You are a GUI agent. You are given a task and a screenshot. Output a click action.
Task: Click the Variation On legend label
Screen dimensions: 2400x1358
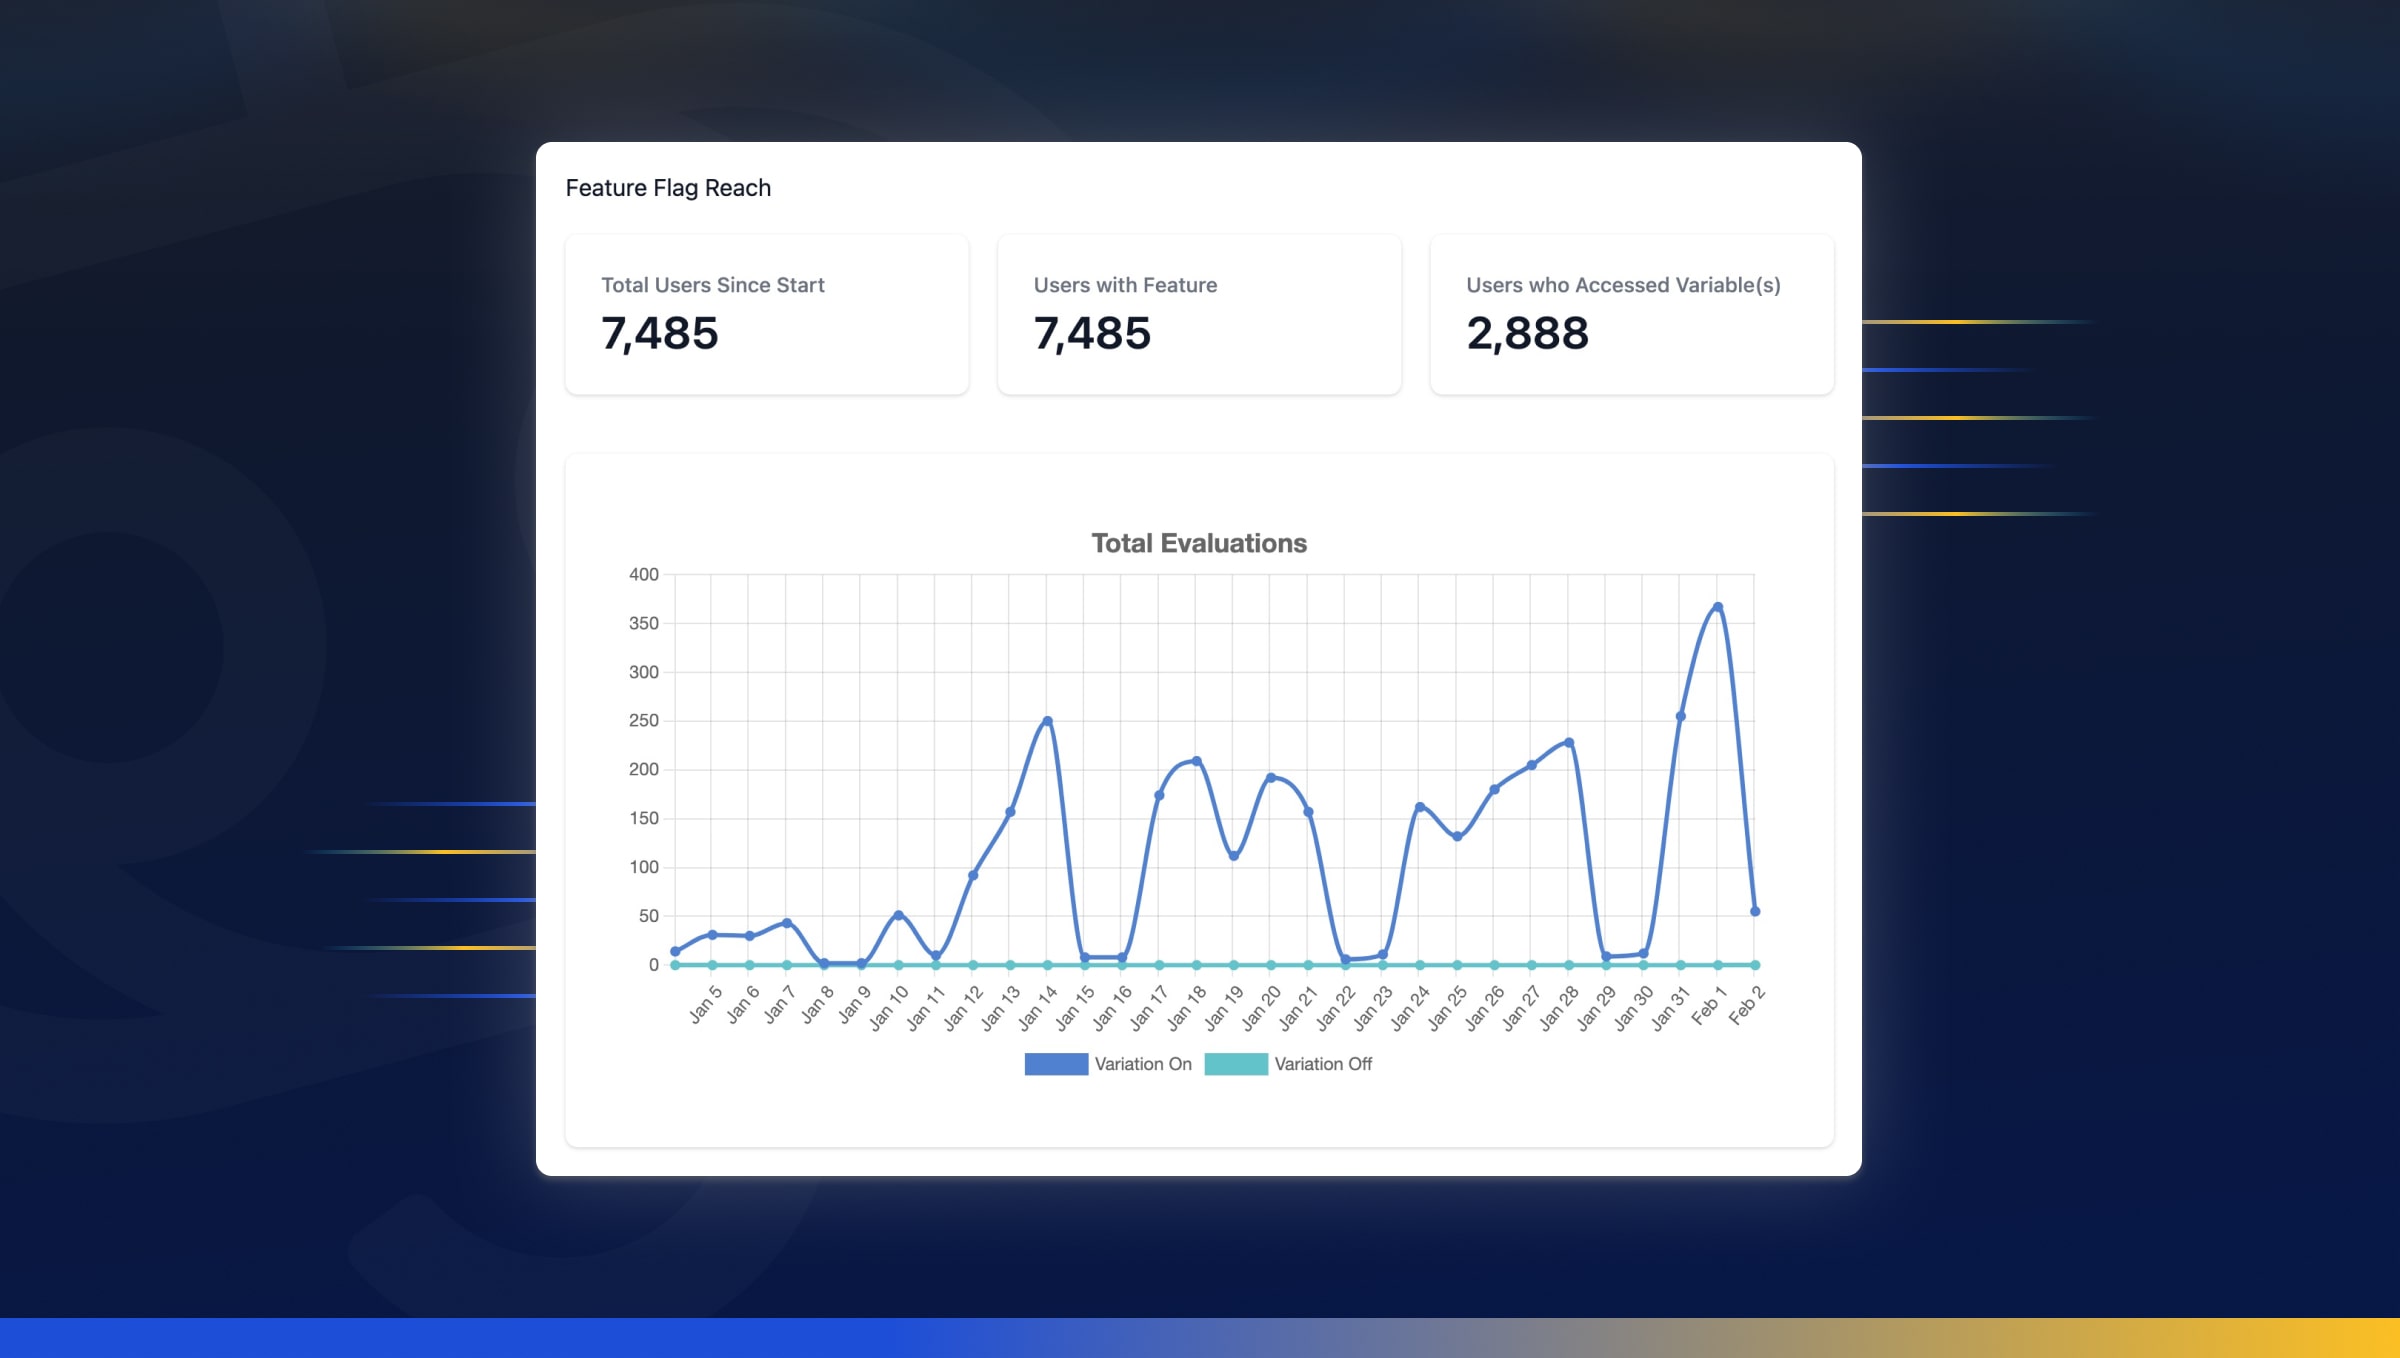pyautogui.click(x=1143, y=1064)
